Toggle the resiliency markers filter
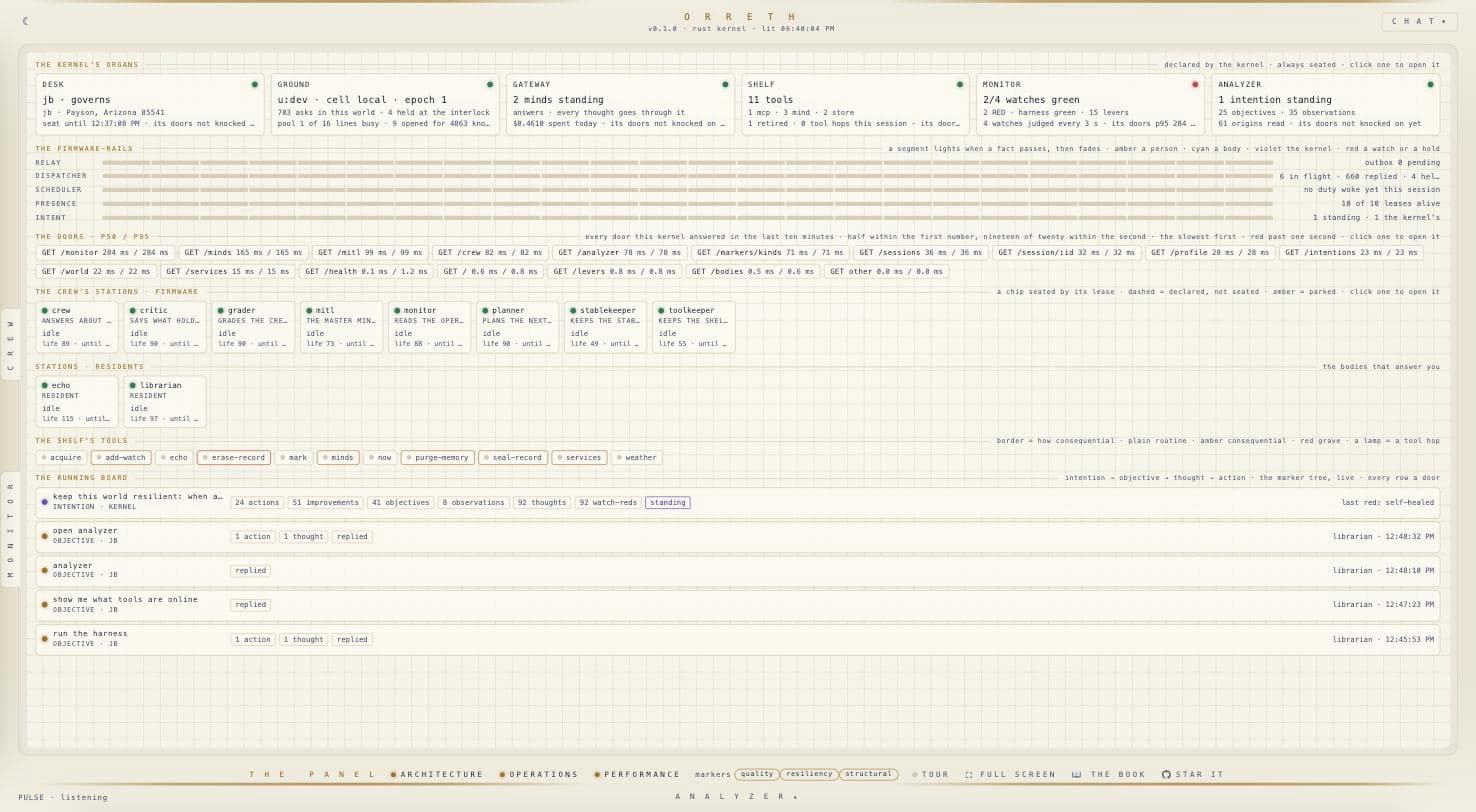1476x812 pixels. tap(809, 774)
